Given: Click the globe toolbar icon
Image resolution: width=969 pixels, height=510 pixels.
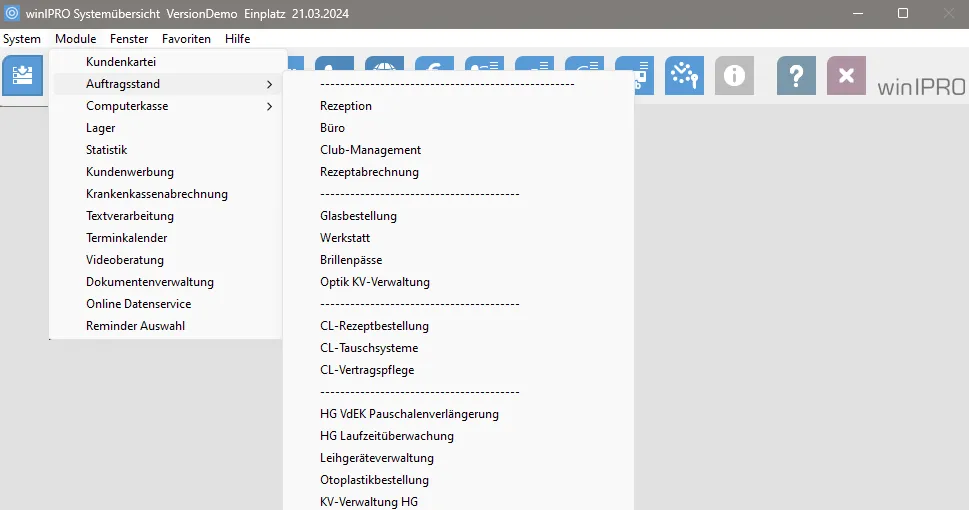Looking at the screenshot, I should pyautogui.click(x=384, y=64).
